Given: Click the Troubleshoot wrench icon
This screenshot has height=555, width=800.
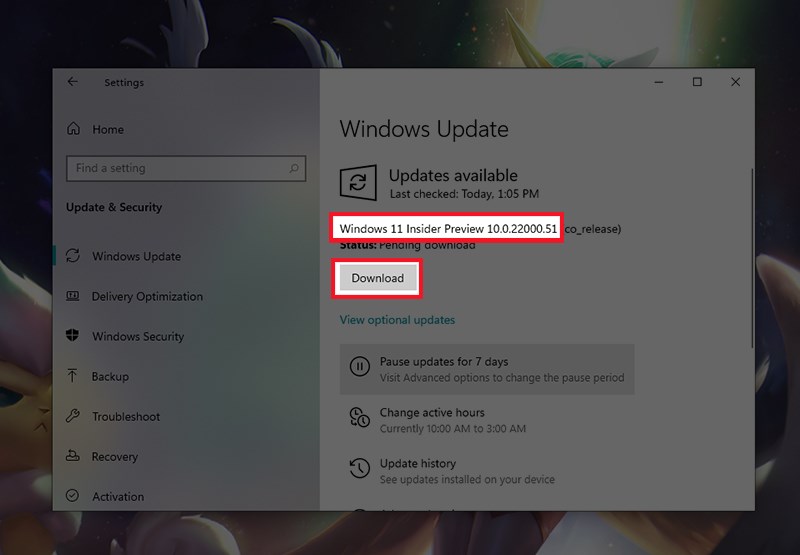Looking at the screenshot, I should [x=72, y=416].
